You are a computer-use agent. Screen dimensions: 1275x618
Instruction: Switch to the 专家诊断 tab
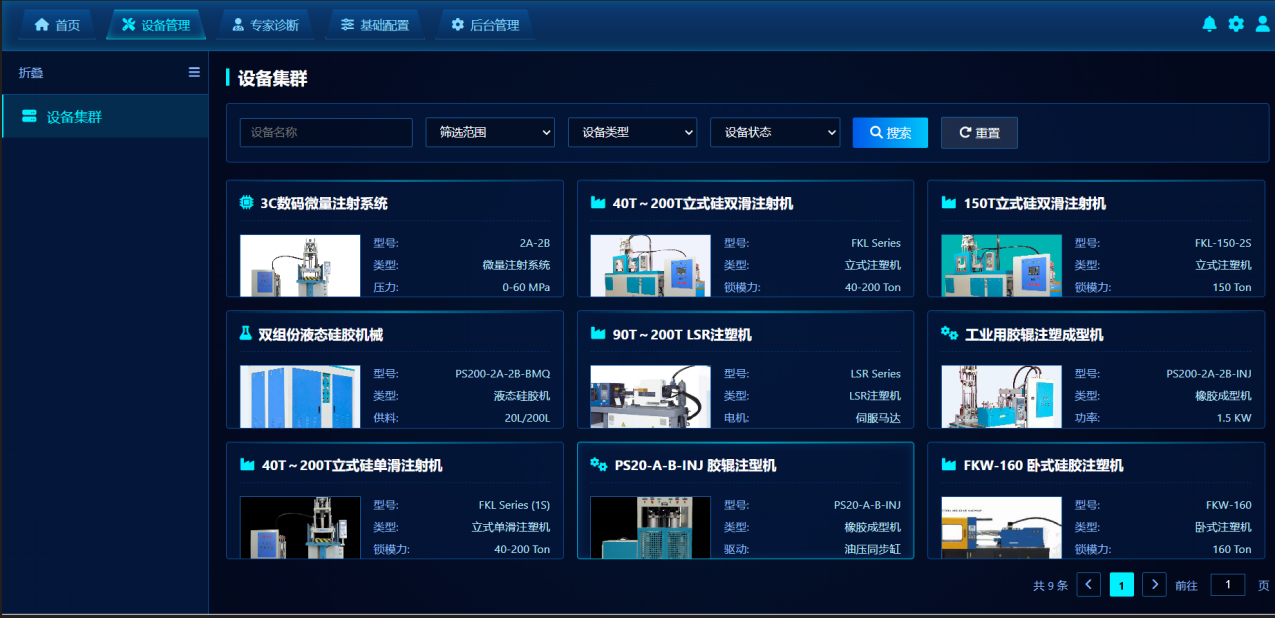click(x=265, y=25)
